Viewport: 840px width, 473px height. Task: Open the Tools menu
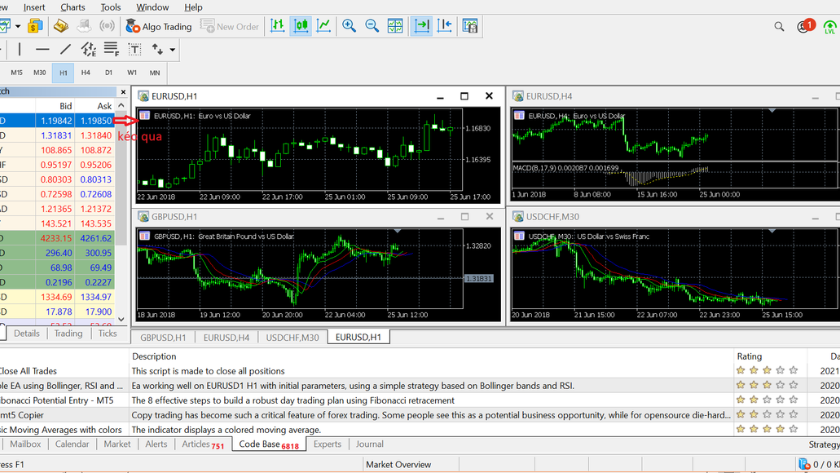[x=111, y=7]
